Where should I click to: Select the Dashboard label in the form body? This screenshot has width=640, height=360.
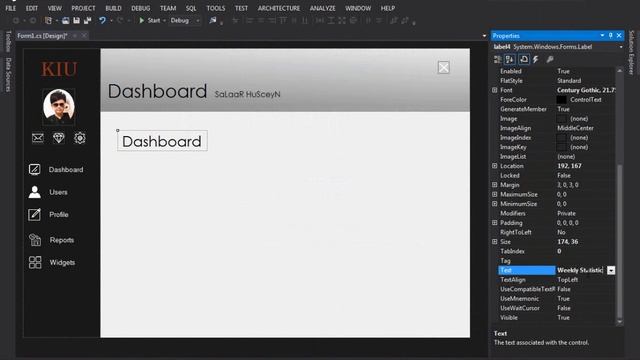click(162, 141)
